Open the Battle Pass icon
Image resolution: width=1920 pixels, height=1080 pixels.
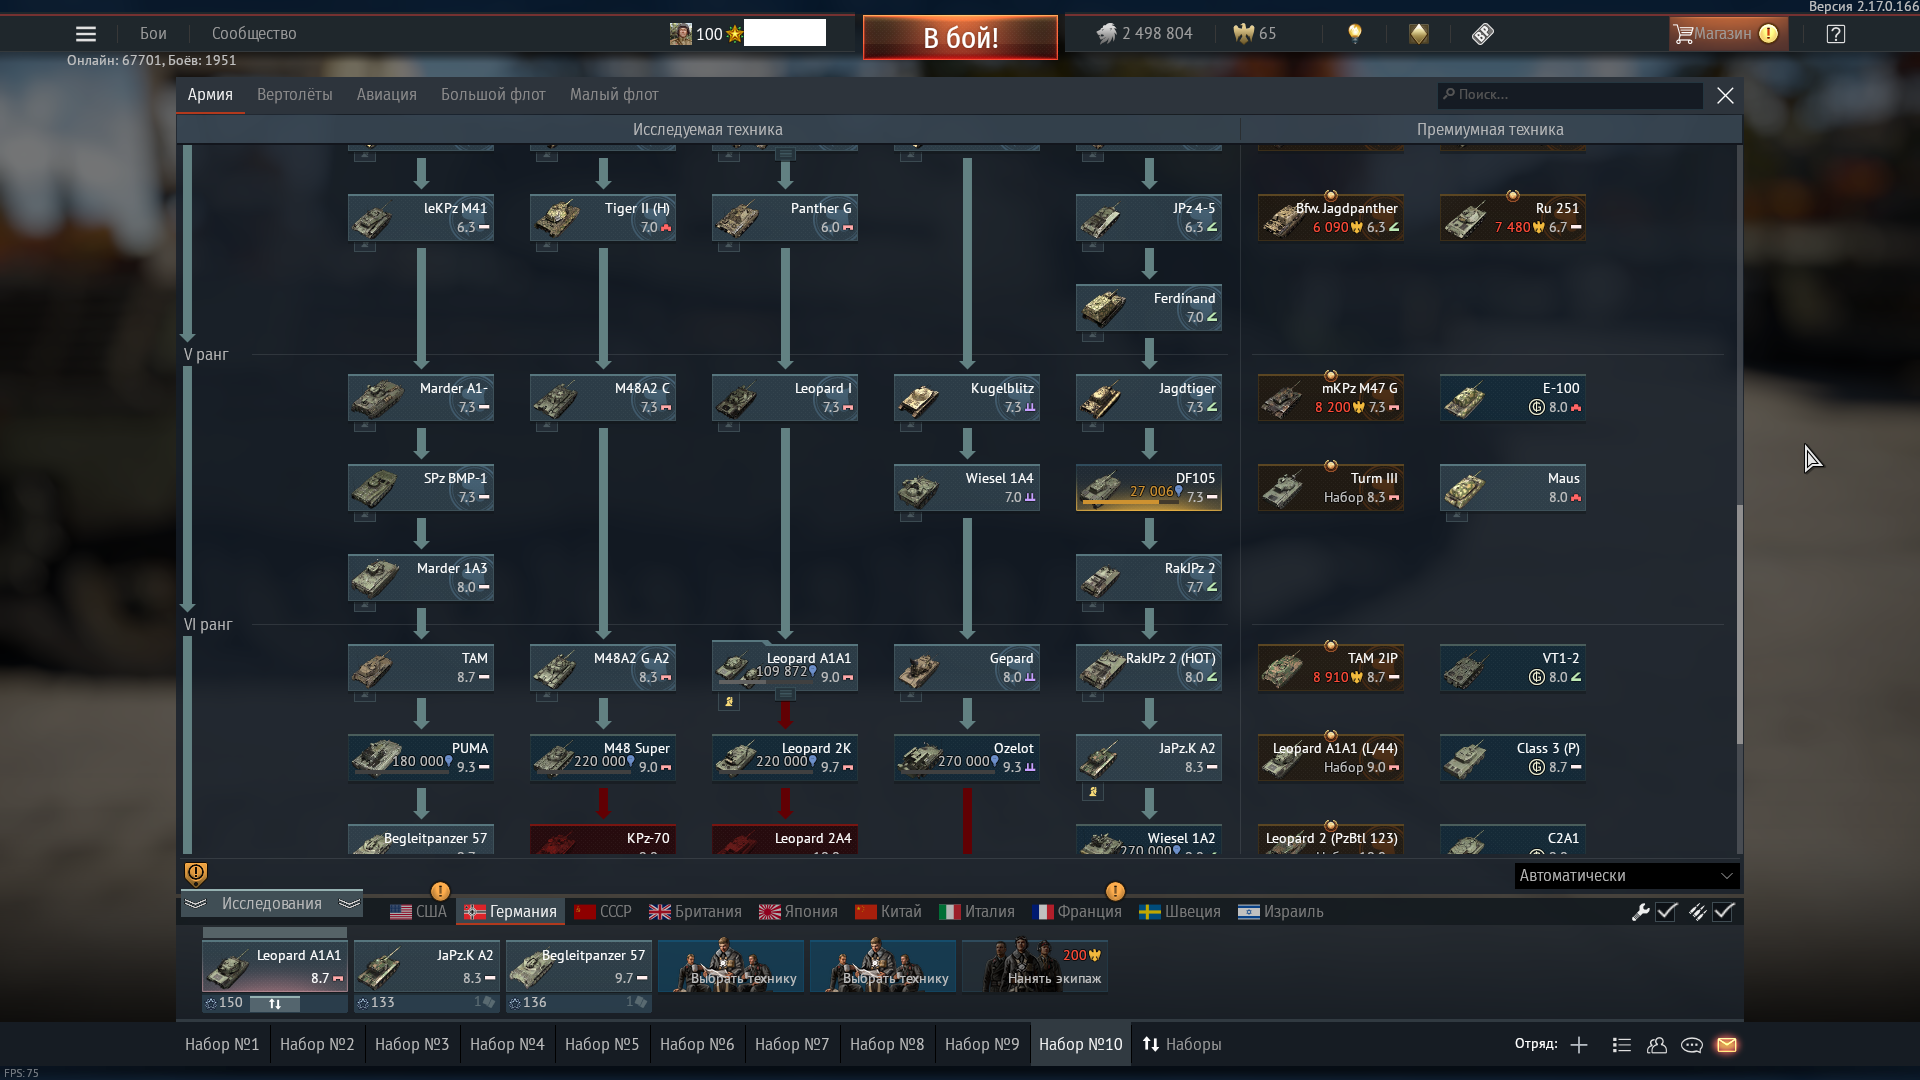1482,34
